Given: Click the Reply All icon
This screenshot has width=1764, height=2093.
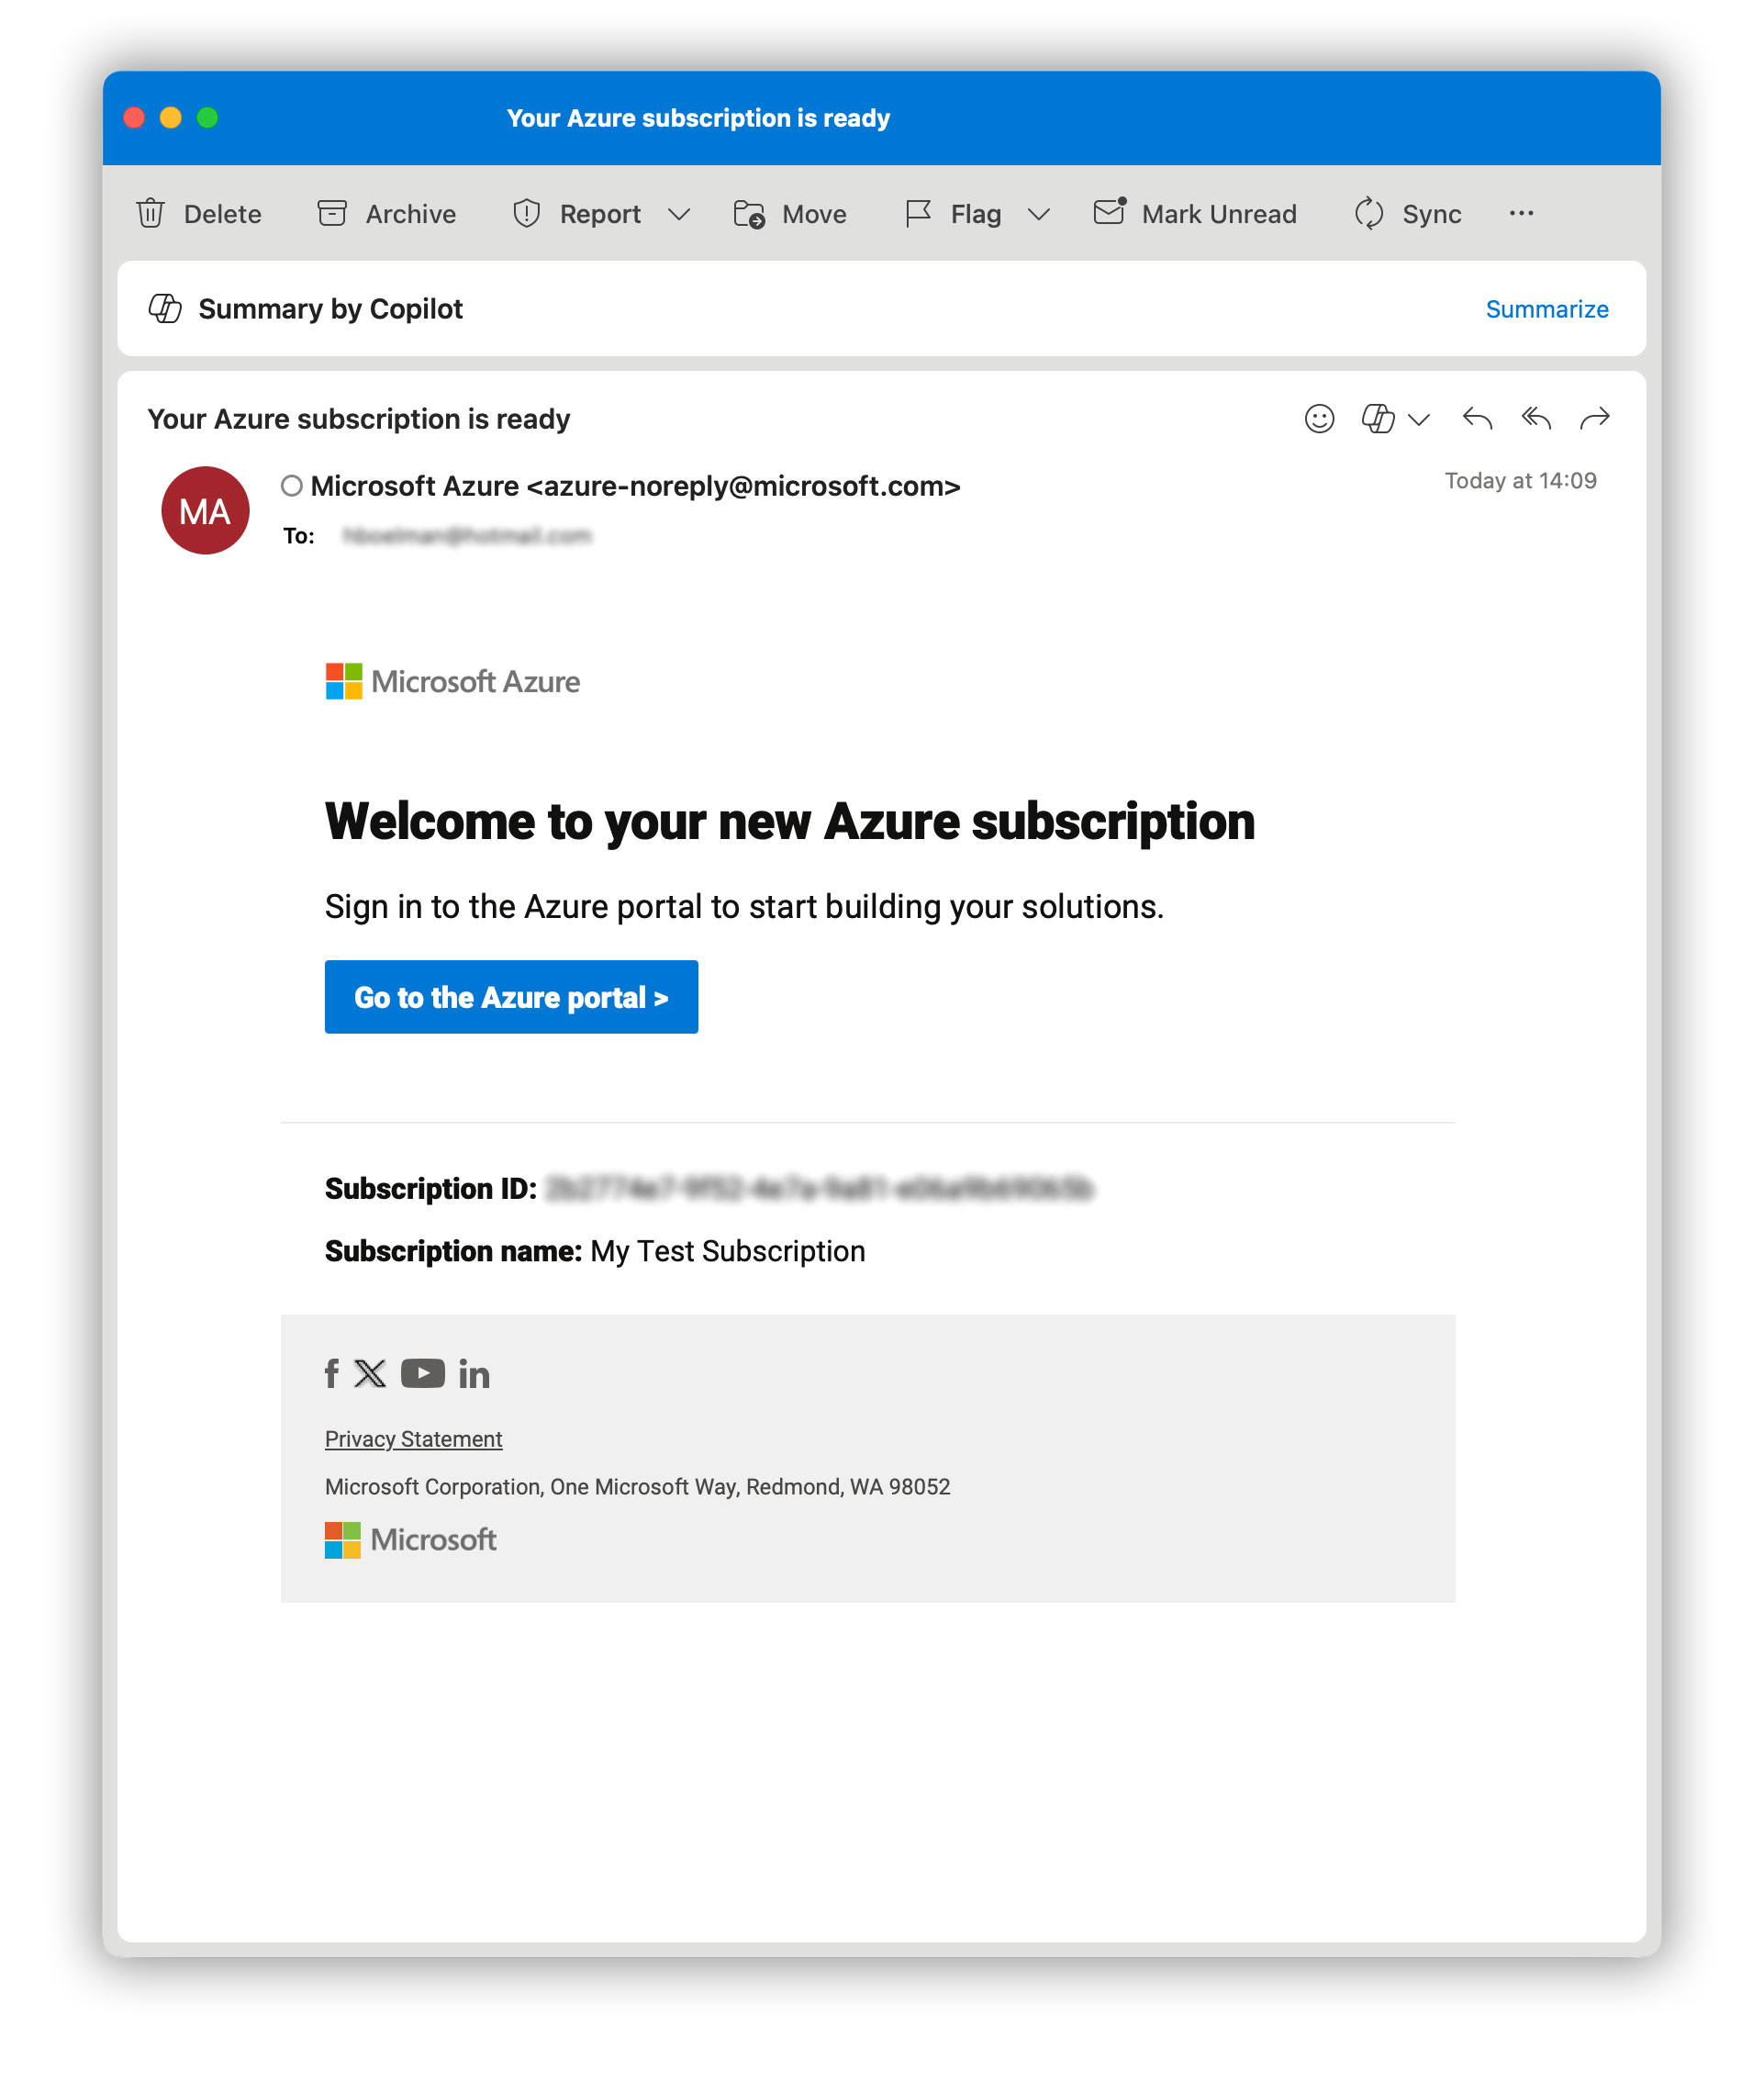Looking at the screenshot, I should coord(1536,419).
